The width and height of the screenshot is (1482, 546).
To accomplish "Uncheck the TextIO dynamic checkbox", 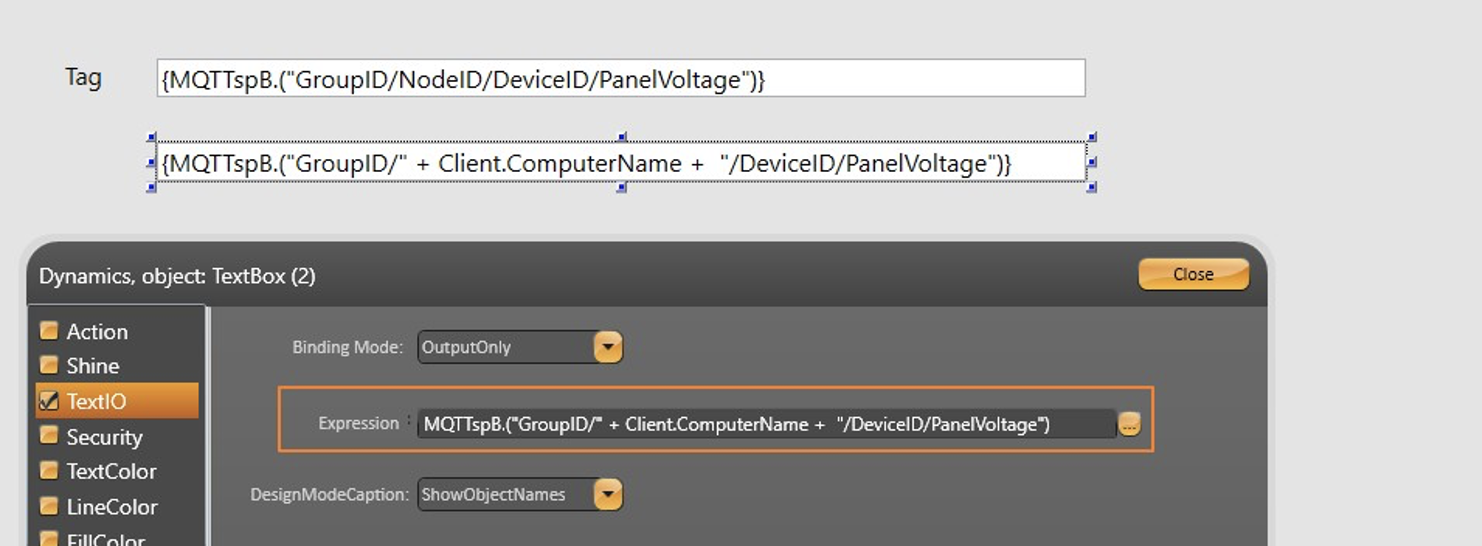I will pos(48,401).
